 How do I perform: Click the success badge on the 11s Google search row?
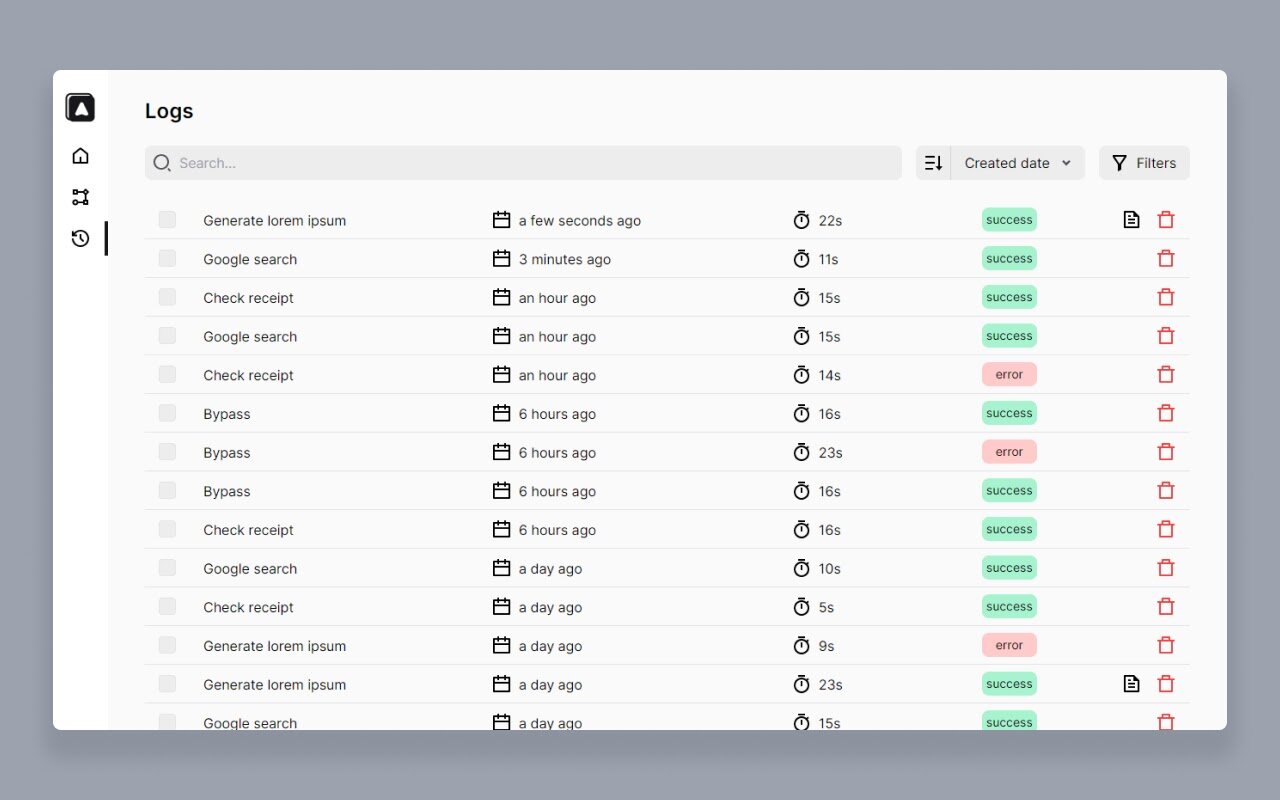(x=1009, y=258)
